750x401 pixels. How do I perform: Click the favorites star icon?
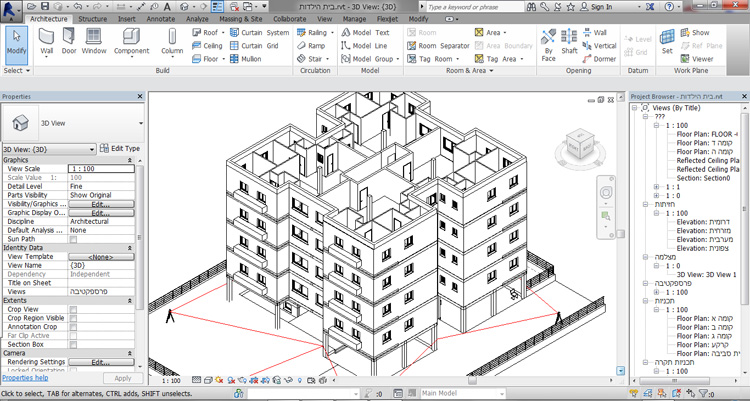click(570, 7)
